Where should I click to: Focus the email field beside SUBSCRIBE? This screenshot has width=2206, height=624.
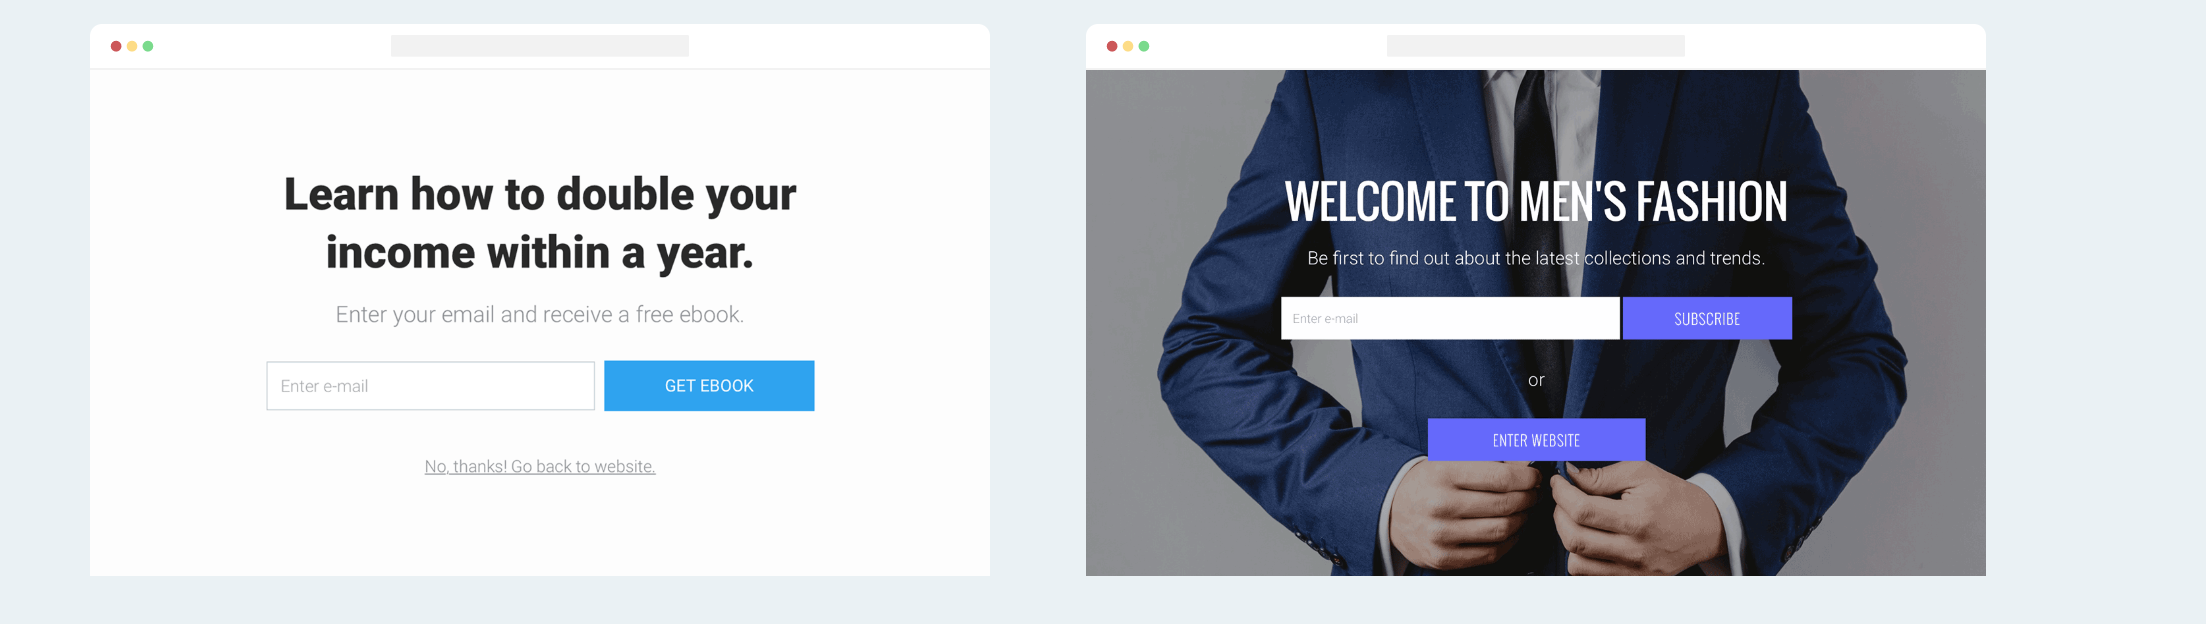click(1450, 318)
